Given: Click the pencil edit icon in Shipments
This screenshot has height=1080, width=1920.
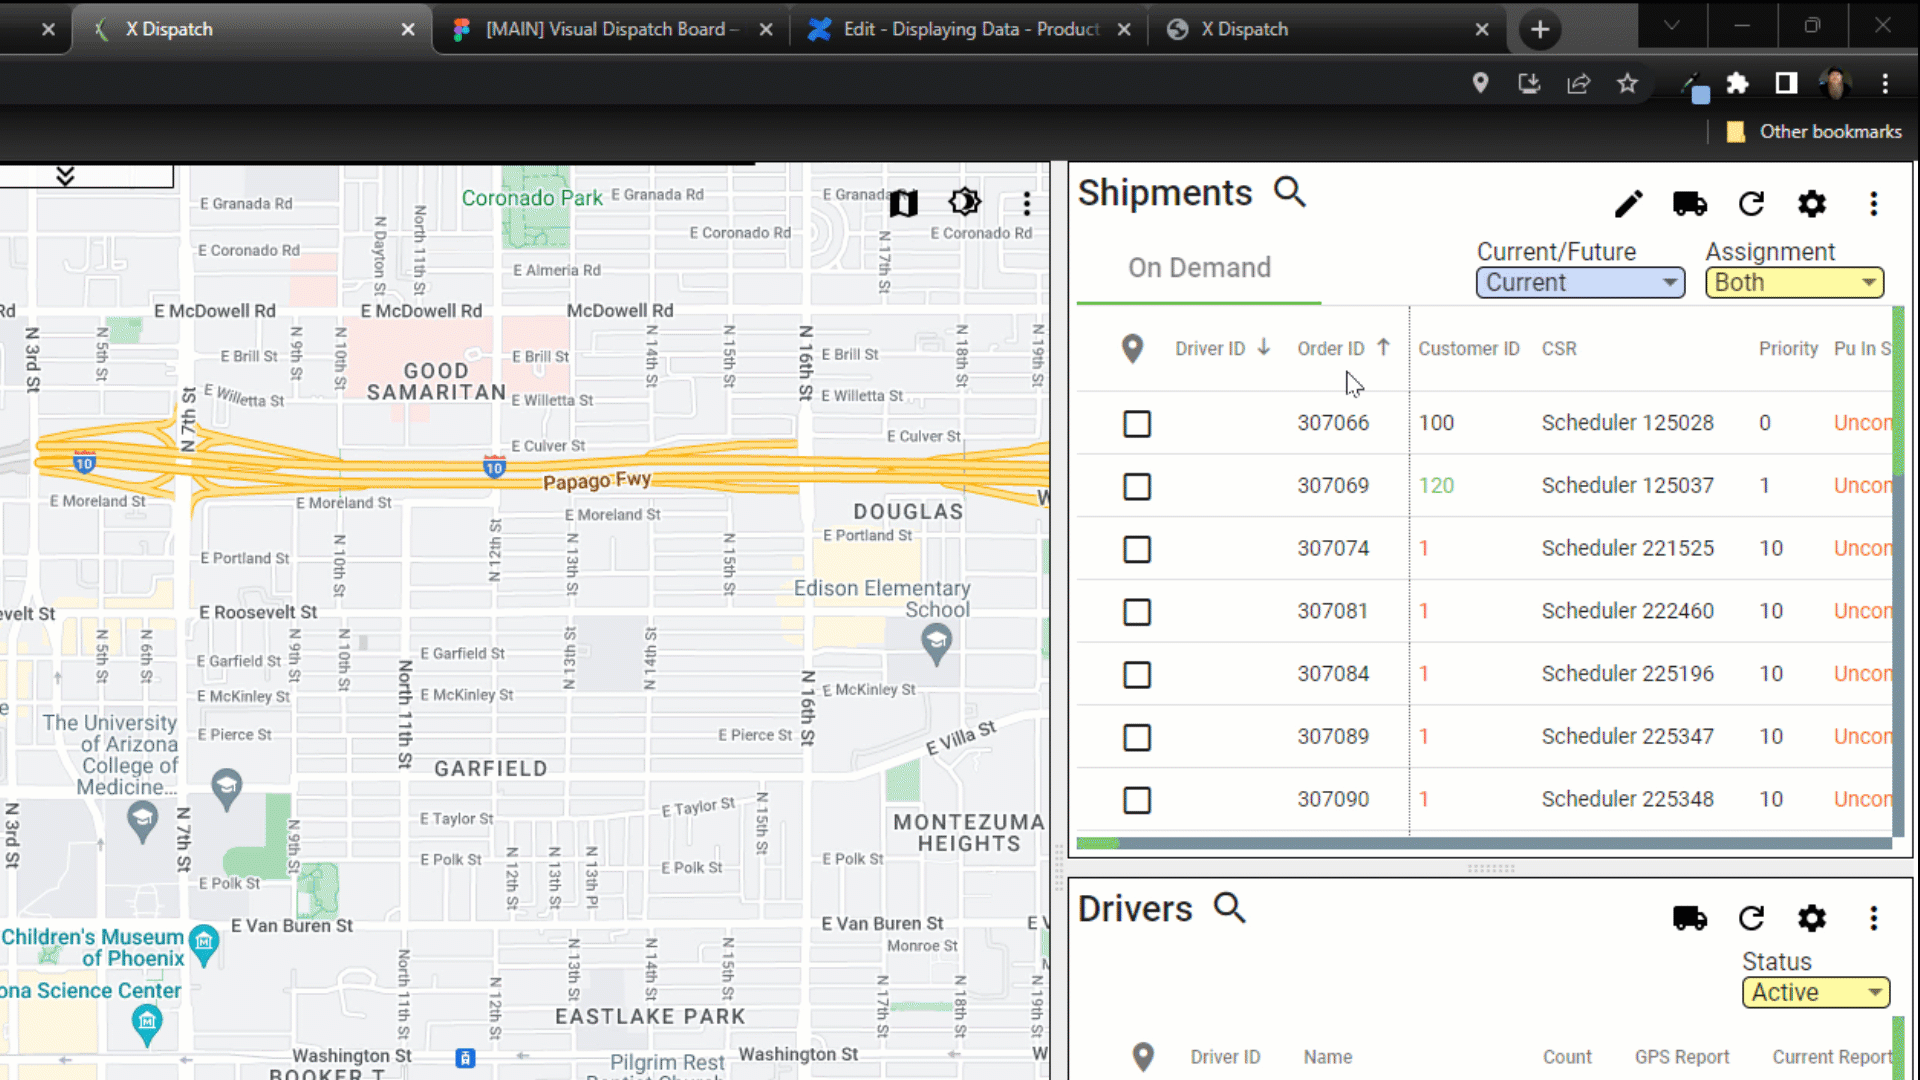Looking at the screenshot, I should pyautogui.click(x=1628, y=204).
